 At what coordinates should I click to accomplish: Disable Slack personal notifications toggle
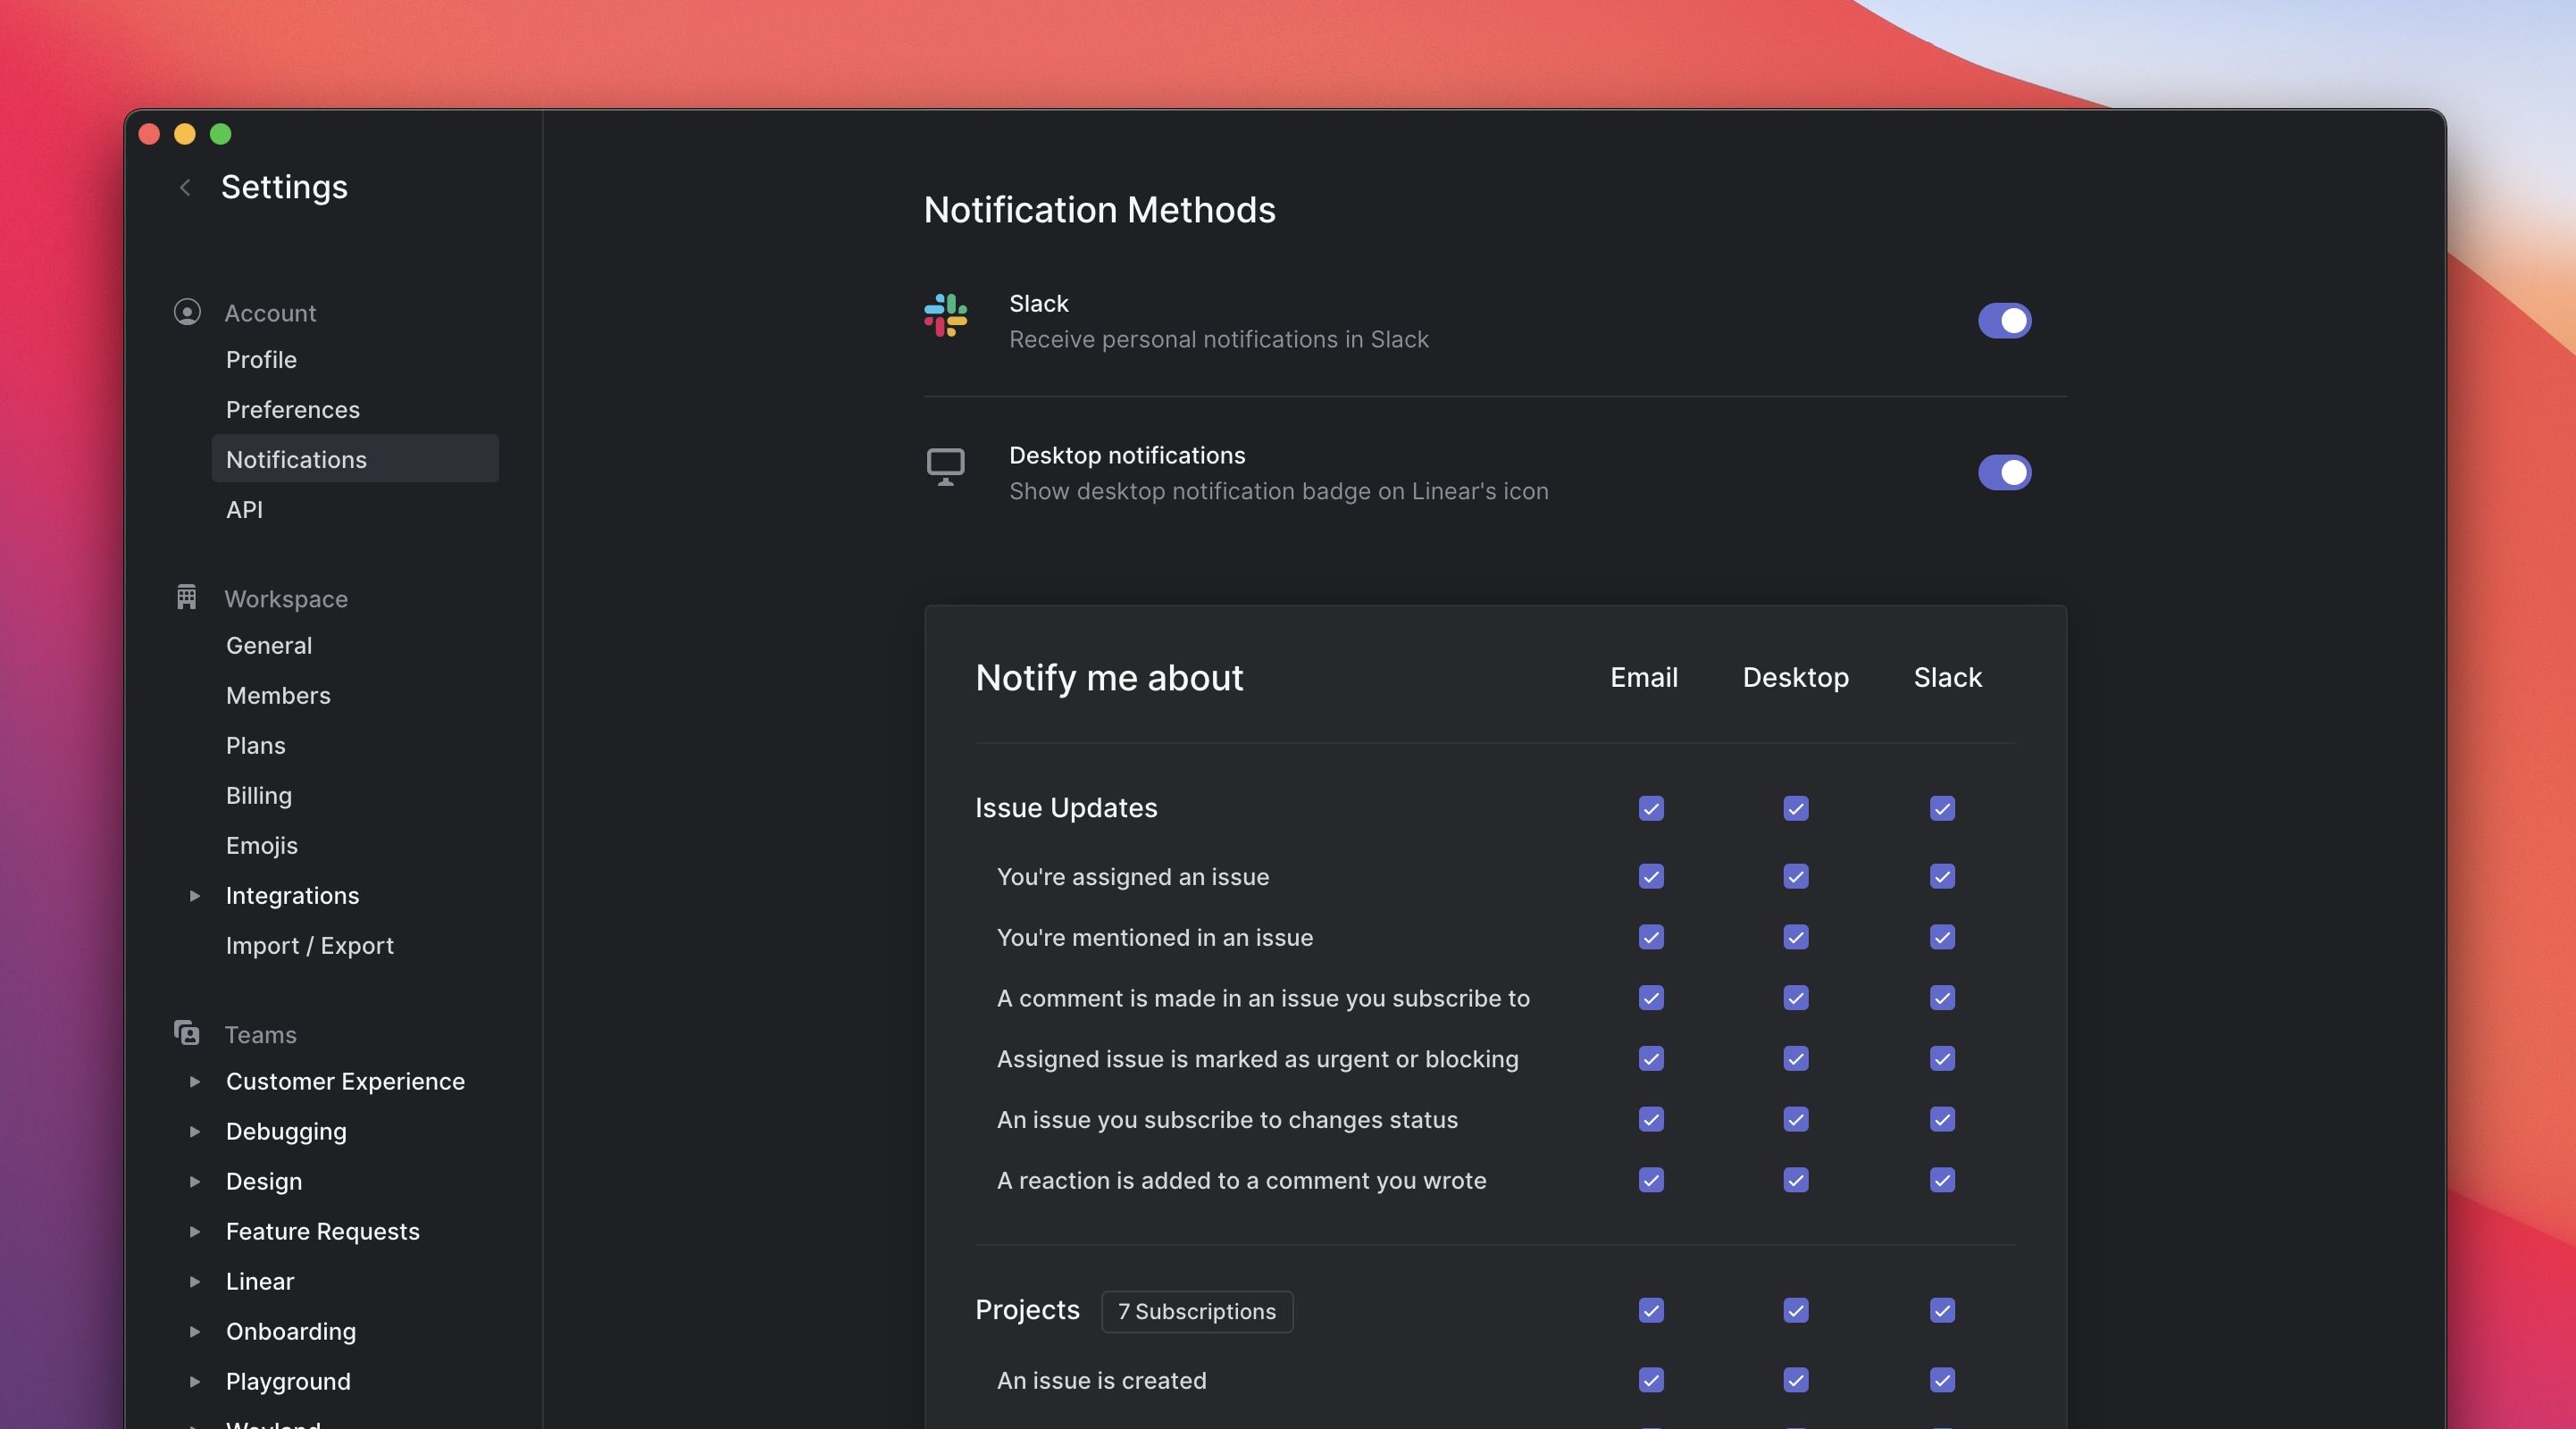pyautogui.click(x=2004, y=321)
